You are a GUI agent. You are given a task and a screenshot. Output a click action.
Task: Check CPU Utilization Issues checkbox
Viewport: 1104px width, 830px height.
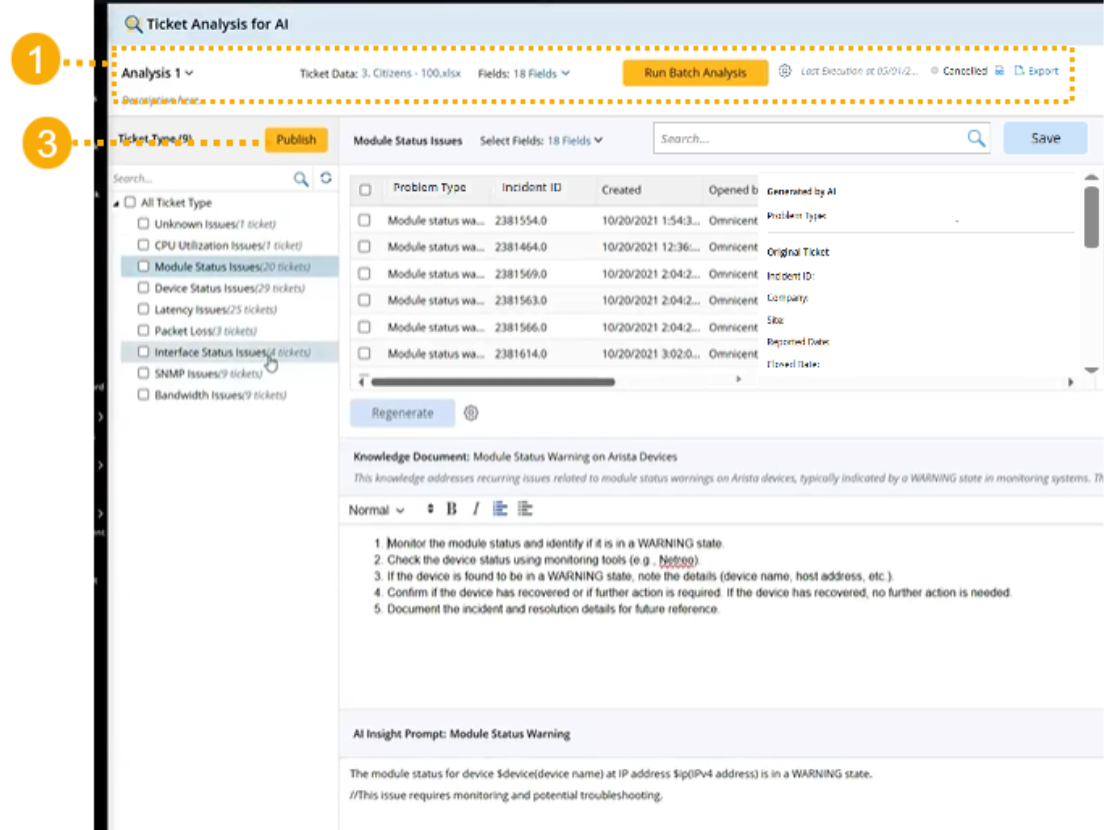point(144,245)
